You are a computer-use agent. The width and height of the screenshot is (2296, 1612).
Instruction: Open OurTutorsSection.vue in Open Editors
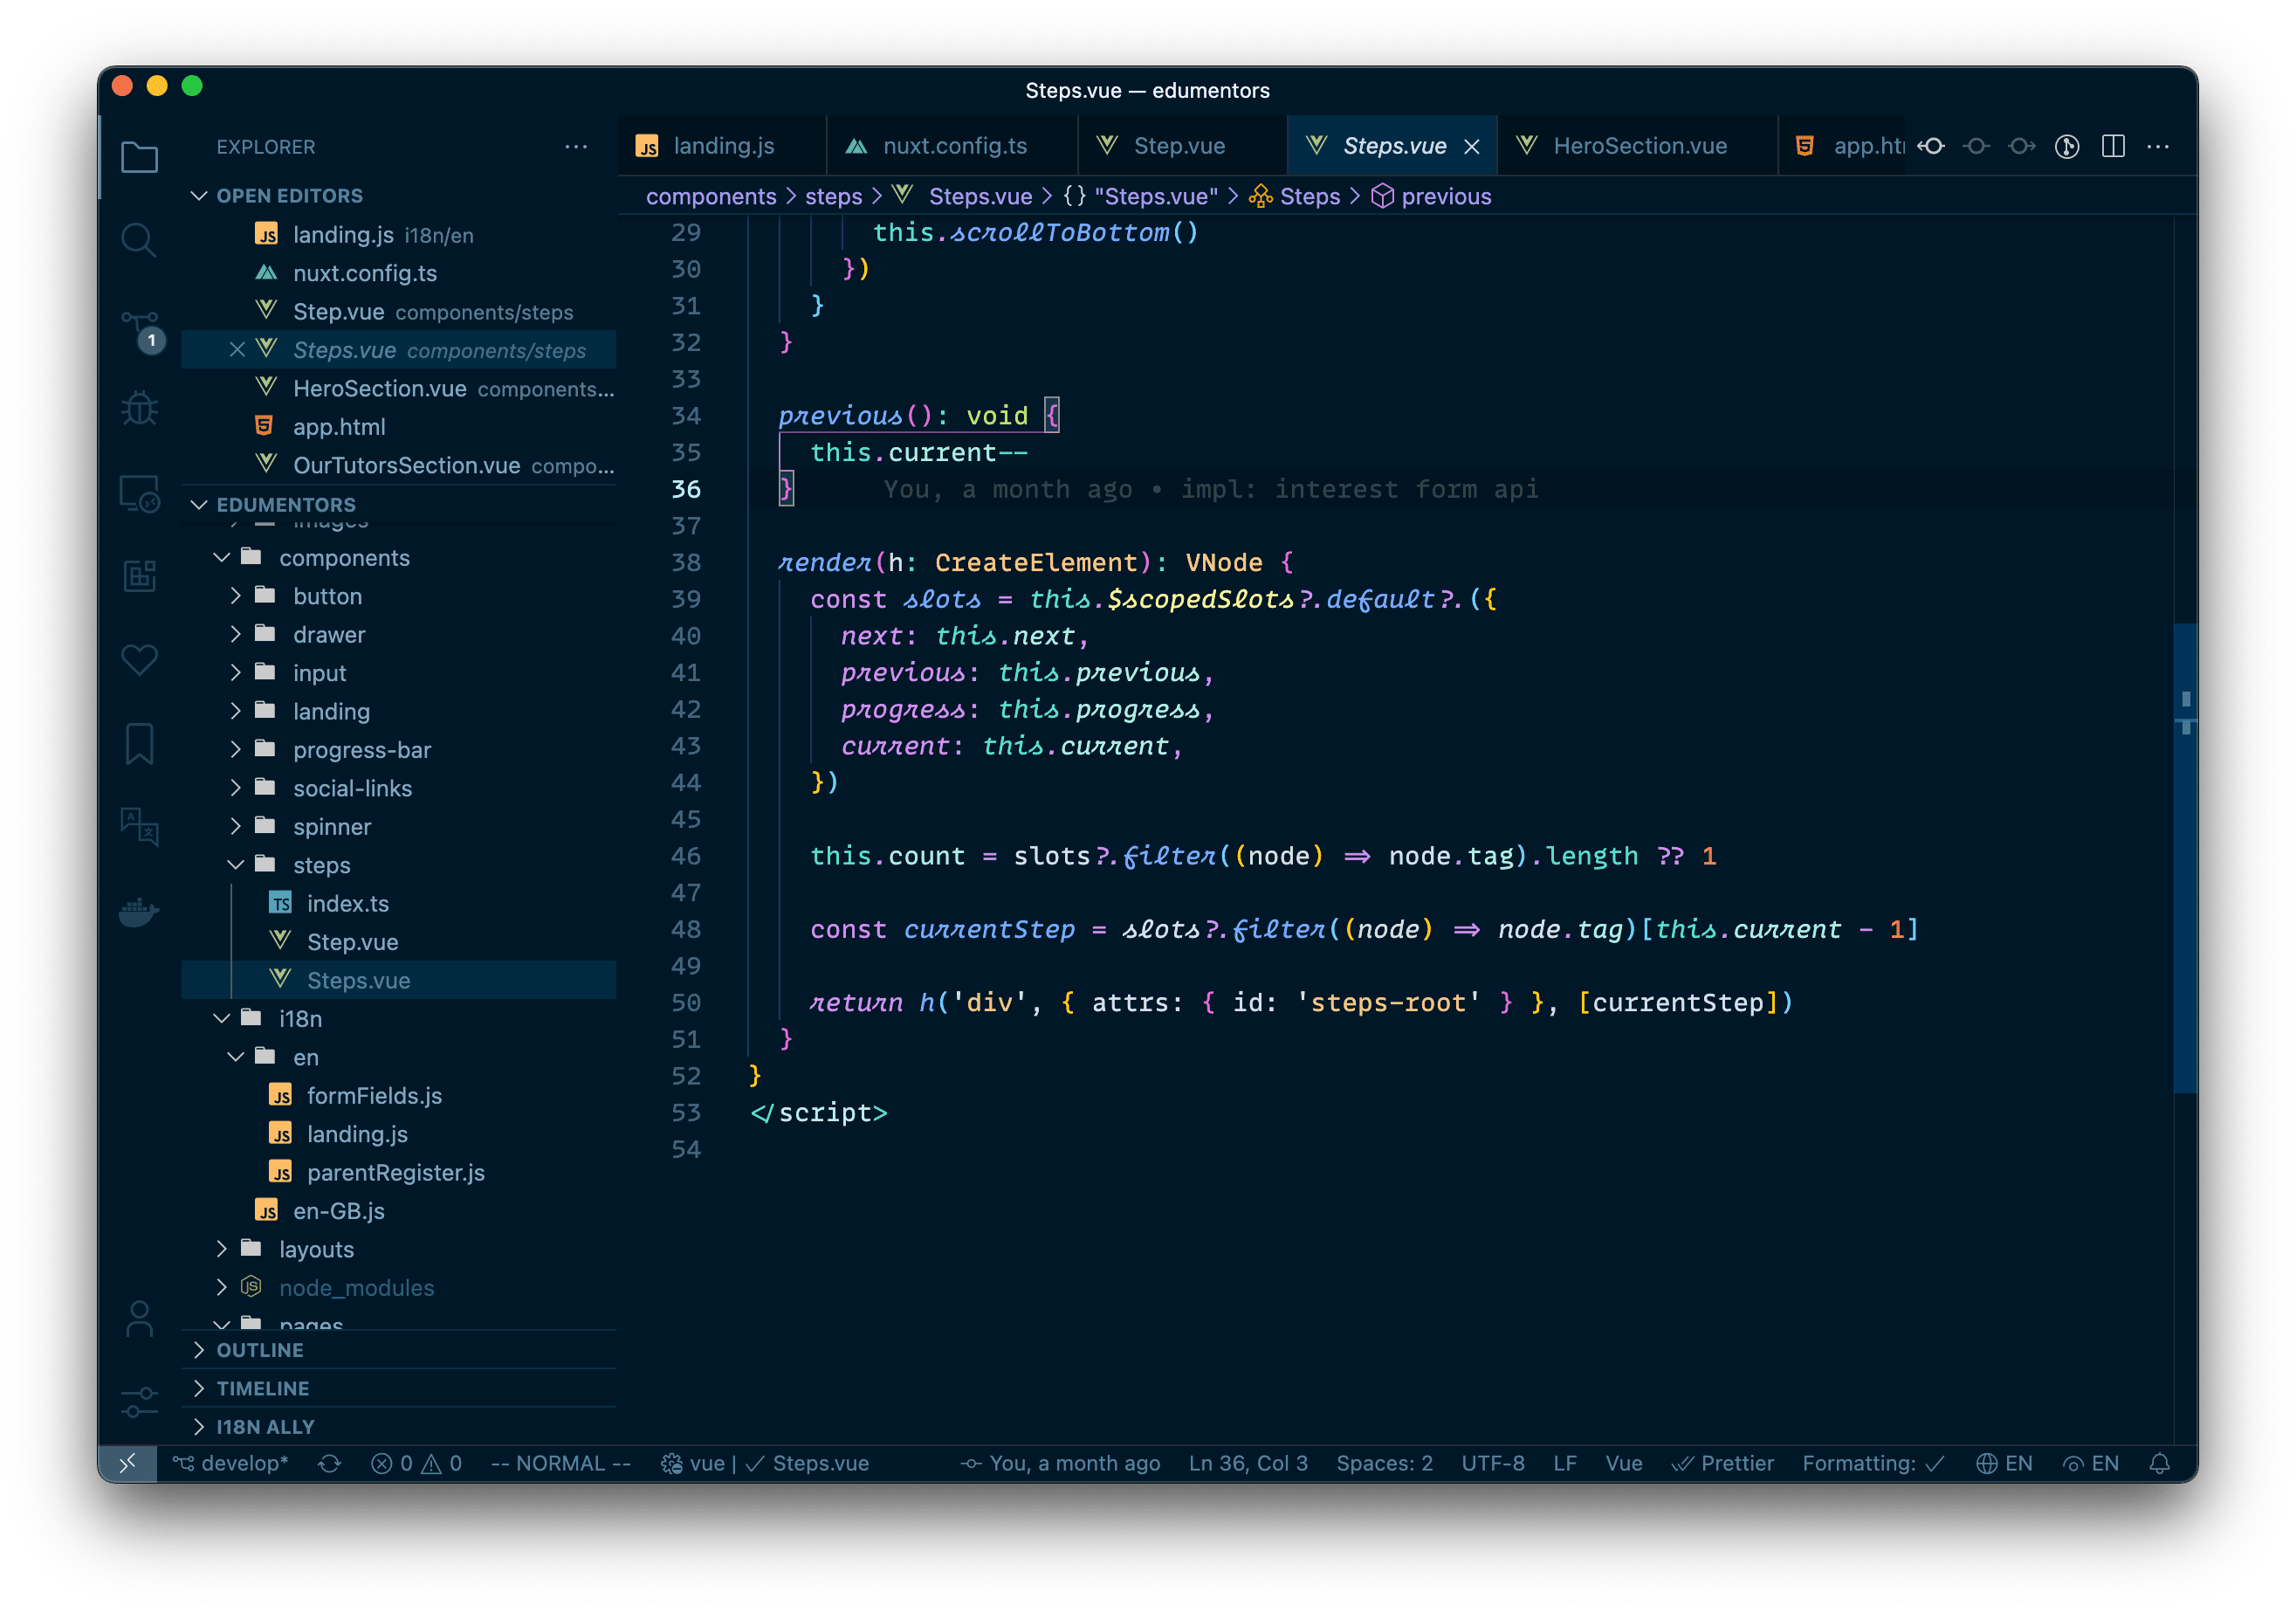tap(399, 465)
